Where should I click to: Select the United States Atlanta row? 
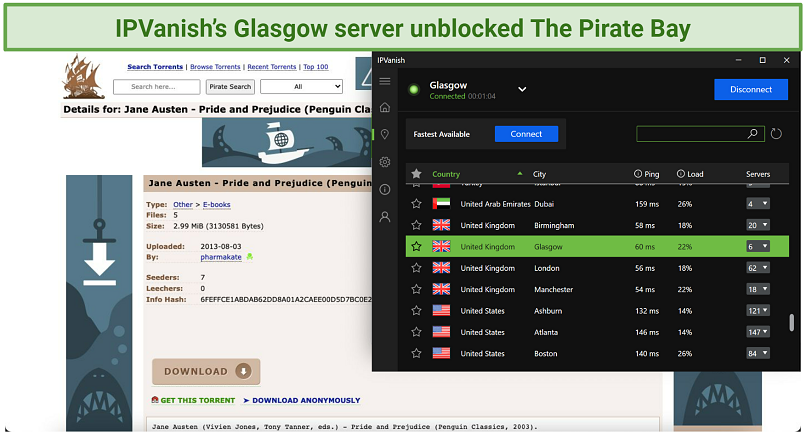coord(597,332)
